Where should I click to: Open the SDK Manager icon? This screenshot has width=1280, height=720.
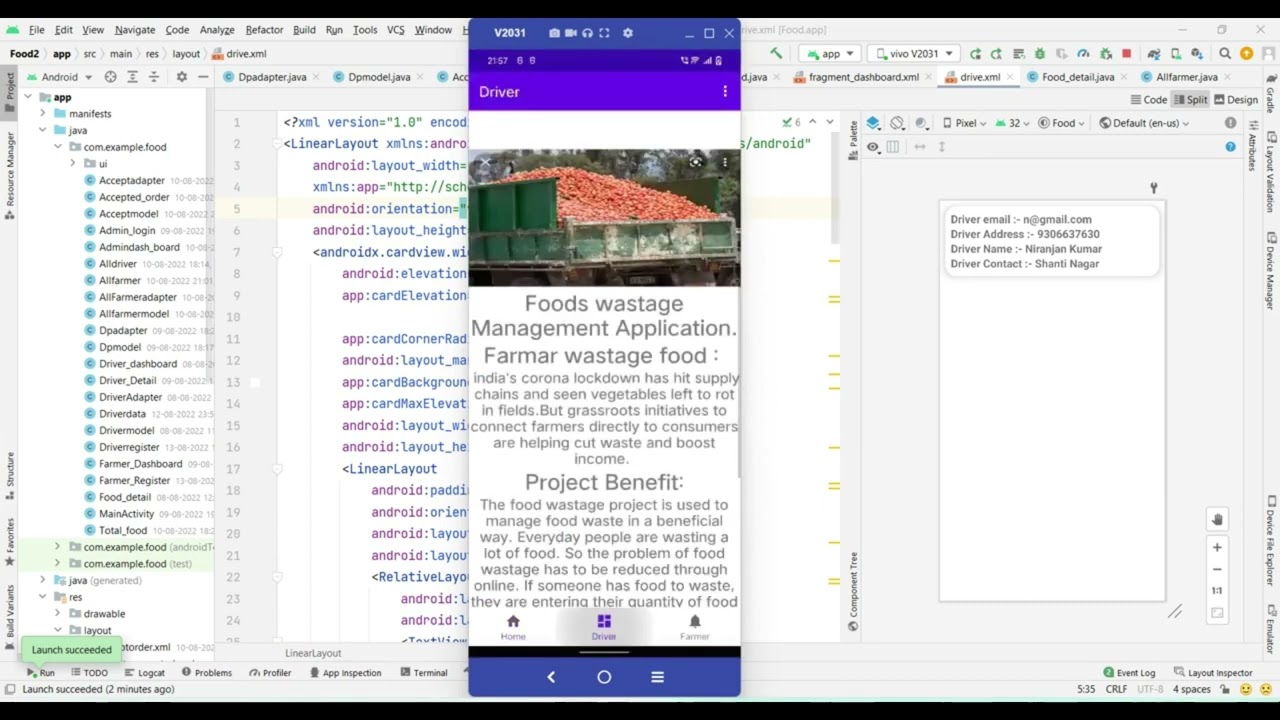coord(1197,54)
